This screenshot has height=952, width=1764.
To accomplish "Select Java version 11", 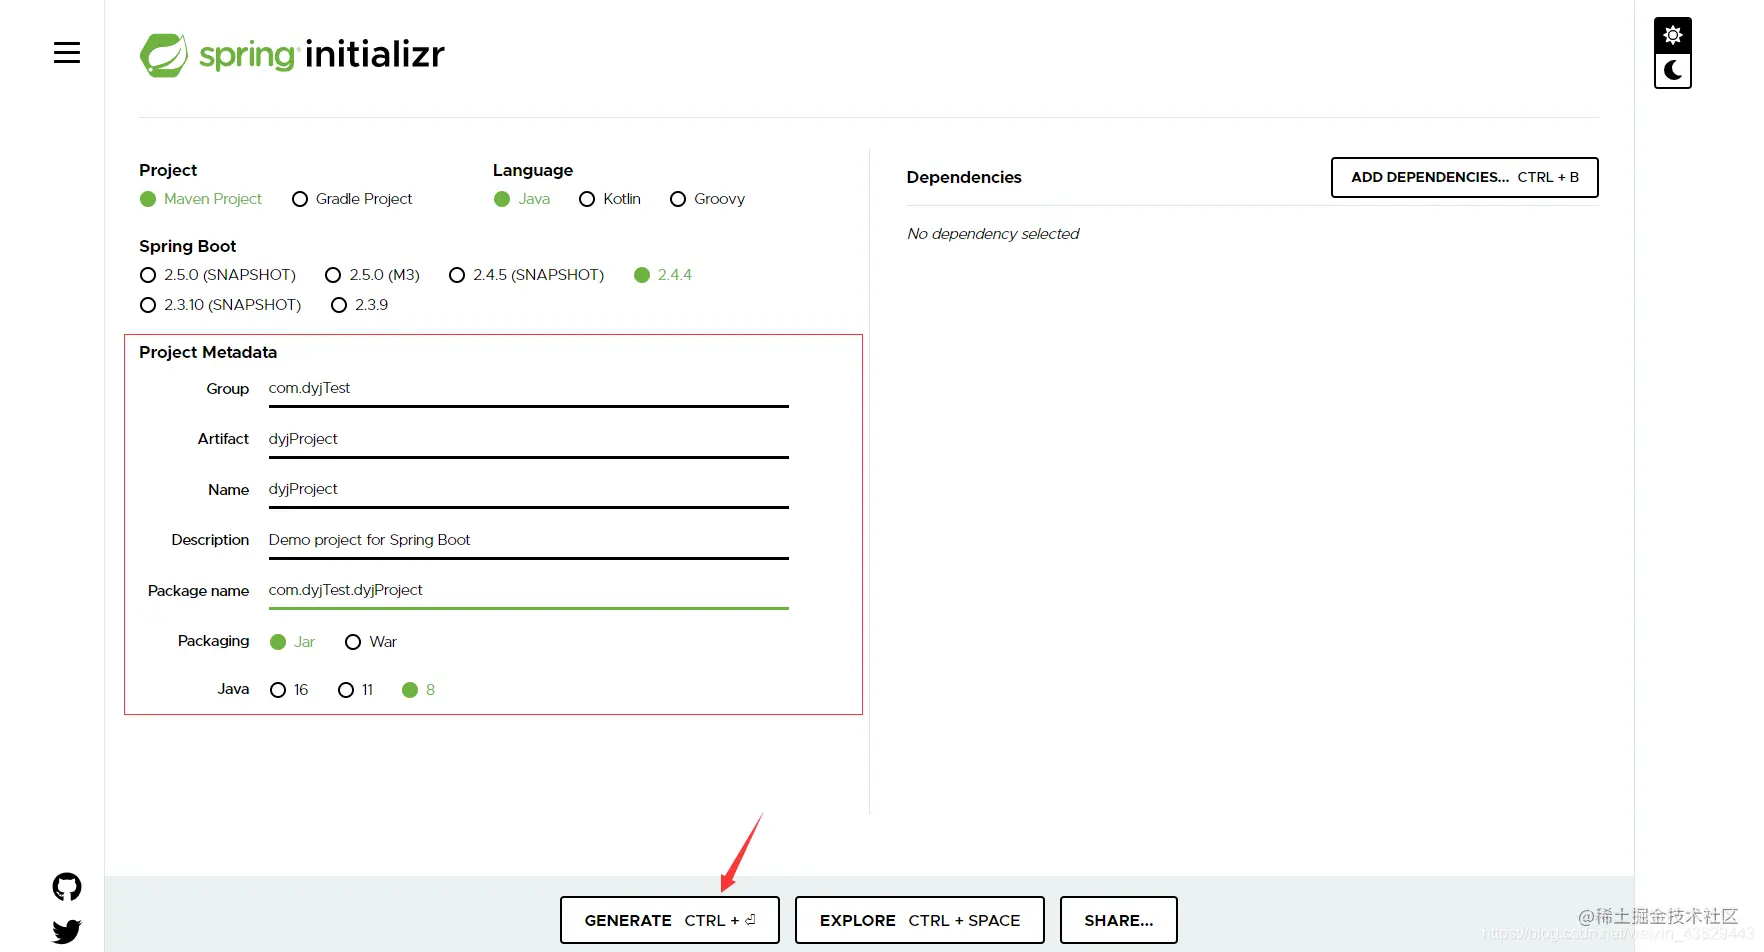I will click(356, 690).
